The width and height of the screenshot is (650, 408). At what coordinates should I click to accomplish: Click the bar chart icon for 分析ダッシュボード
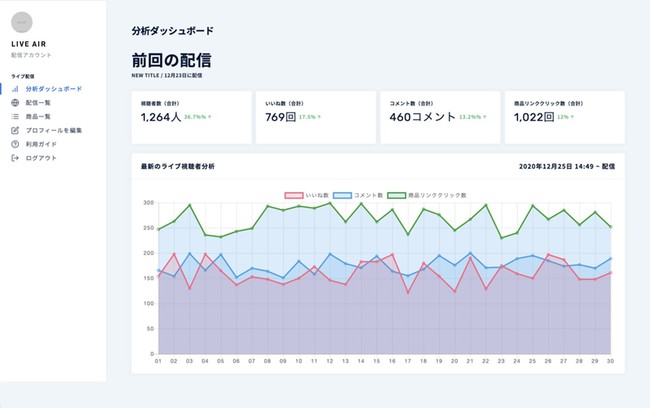15,89
